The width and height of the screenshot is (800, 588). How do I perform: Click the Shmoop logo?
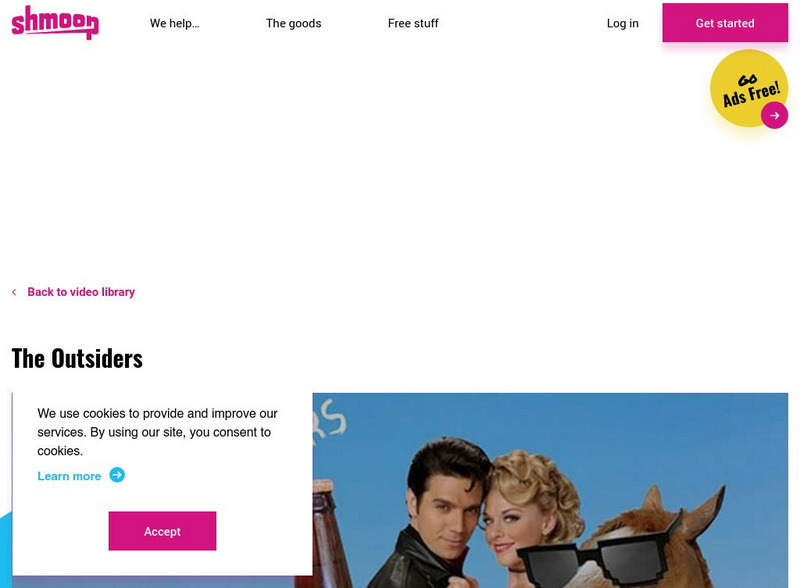55,22
